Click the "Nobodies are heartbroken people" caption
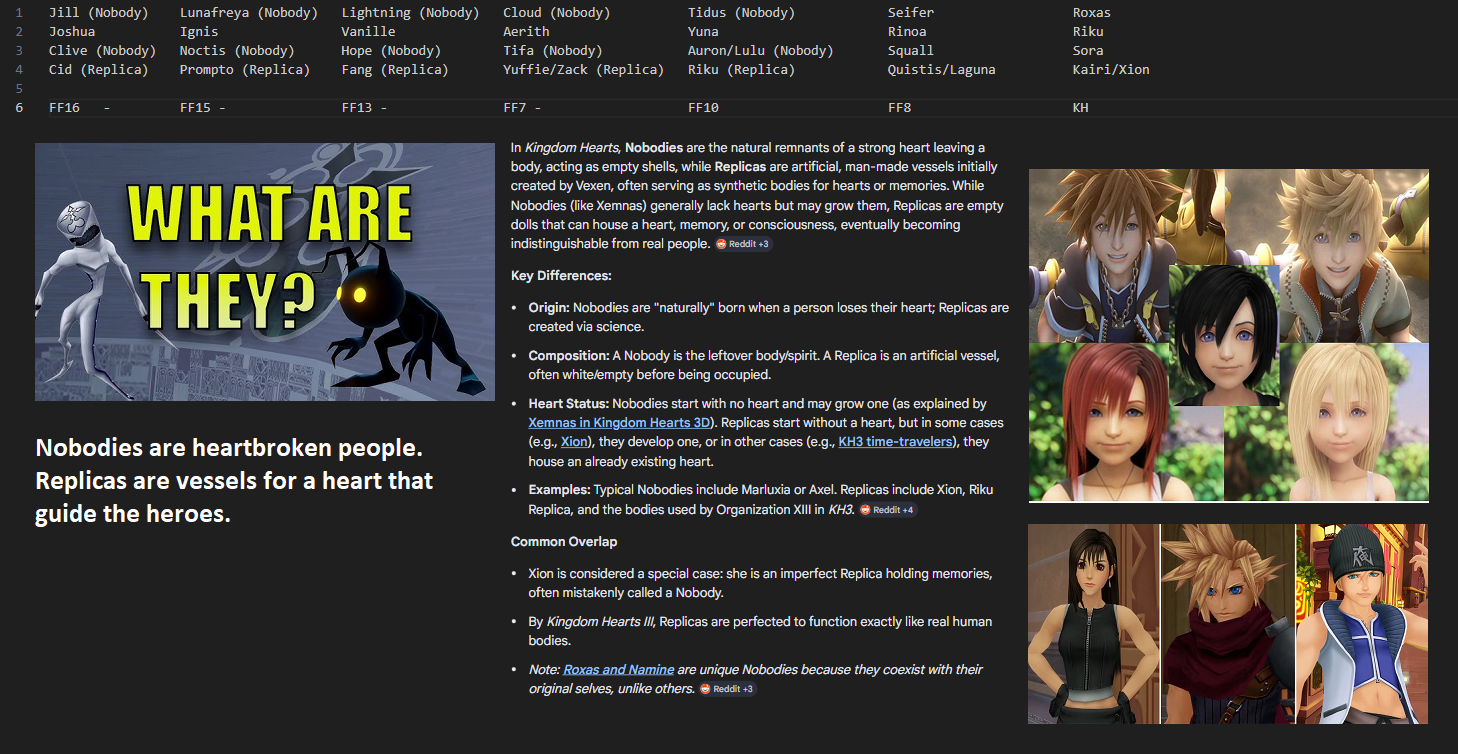Screen dimensions: 1458x754 pyautogui.click(x=234, y=482)
